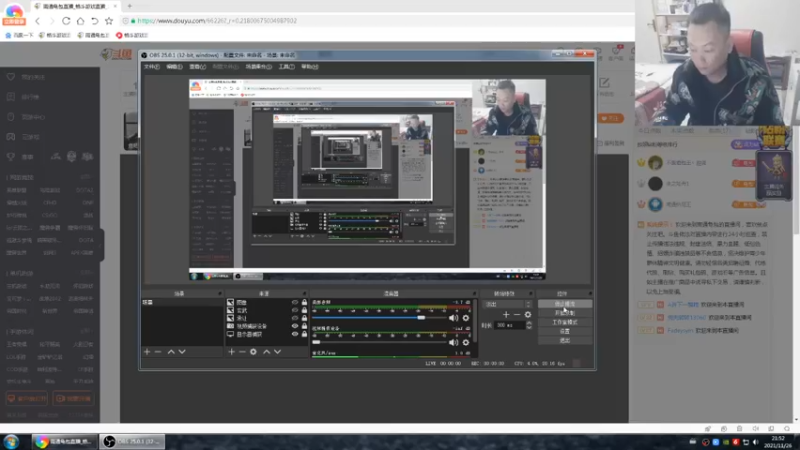800x450 pixels.
Task: Move scene down with Scenes panel down arrow
Action: pyautogui.click(x=182, y=352)
